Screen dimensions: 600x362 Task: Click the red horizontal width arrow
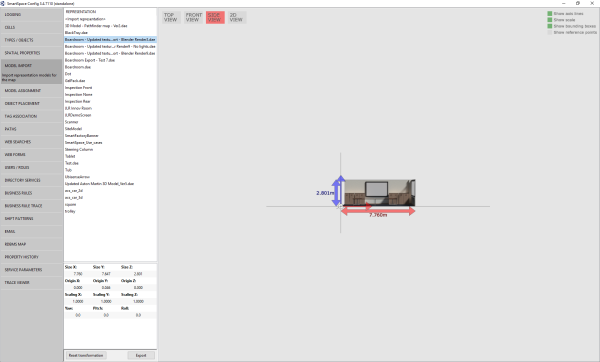click(x=378, y=211)
